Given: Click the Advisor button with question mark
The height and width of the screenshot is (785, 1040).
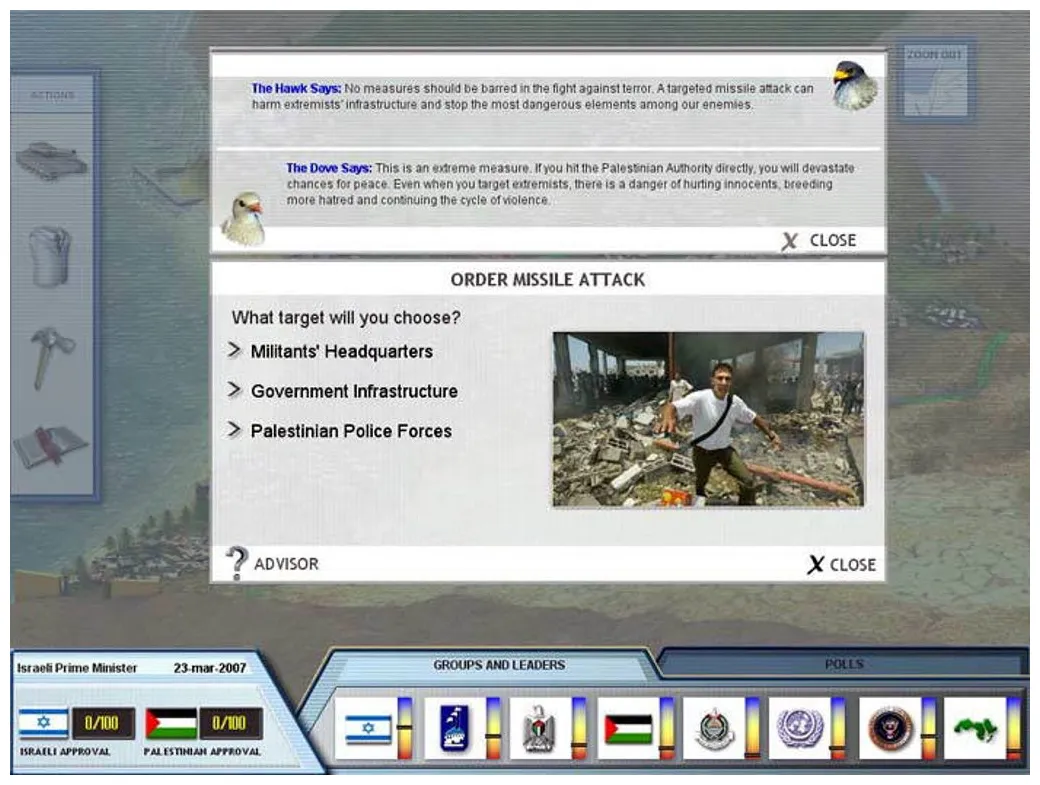Looking at the screenshot, I should pos(273,564).
